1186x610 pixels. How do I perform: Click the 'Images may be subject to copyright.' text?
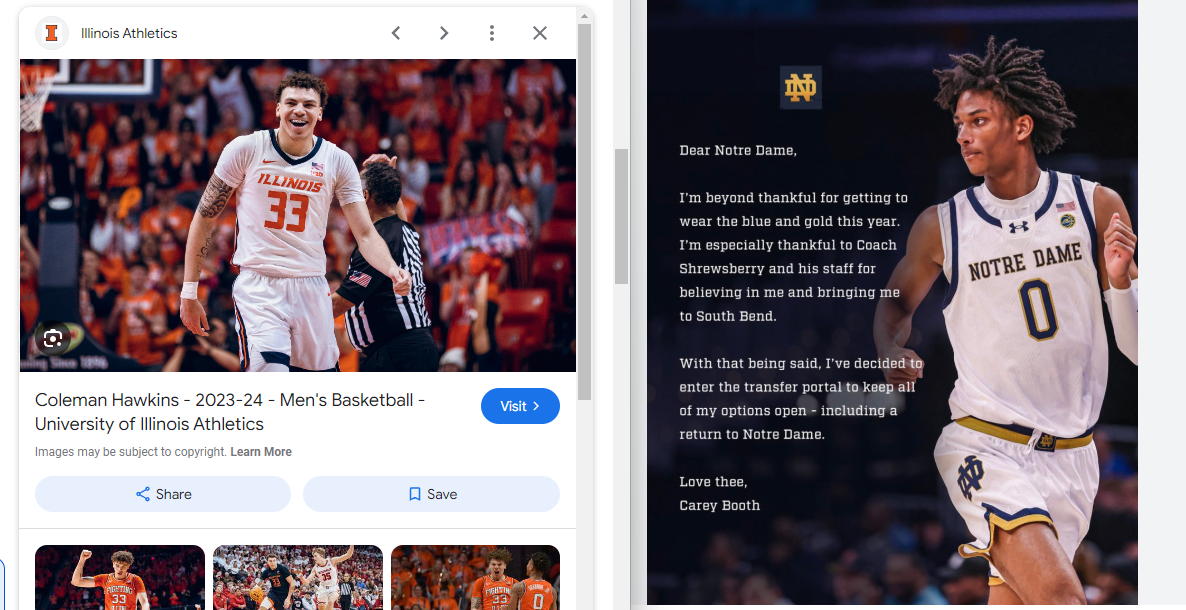coord(131,452)
